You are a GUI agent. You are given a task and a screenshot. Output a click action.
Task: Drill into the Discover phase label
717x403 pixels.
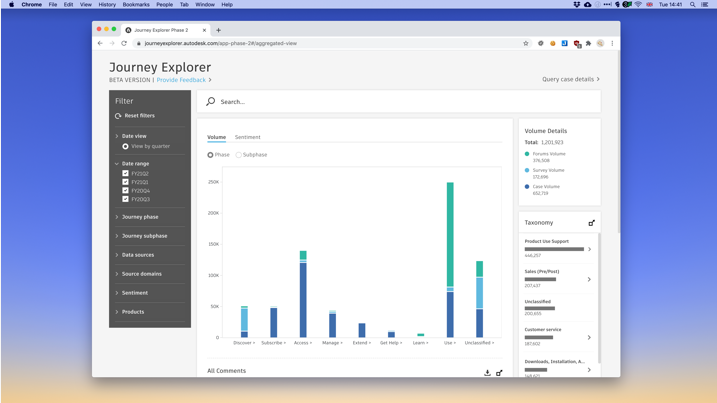[244, 343]
